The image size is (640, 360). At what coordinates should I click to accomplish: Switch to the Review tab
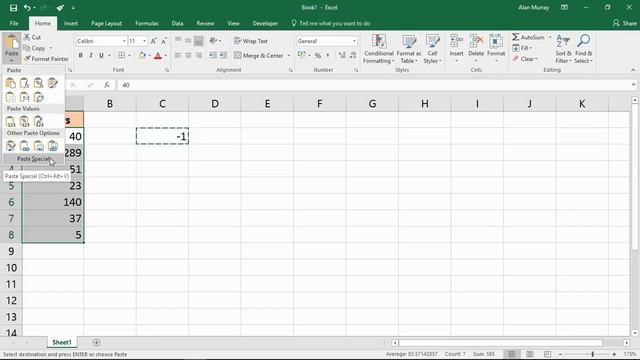(x=205, y=23)
